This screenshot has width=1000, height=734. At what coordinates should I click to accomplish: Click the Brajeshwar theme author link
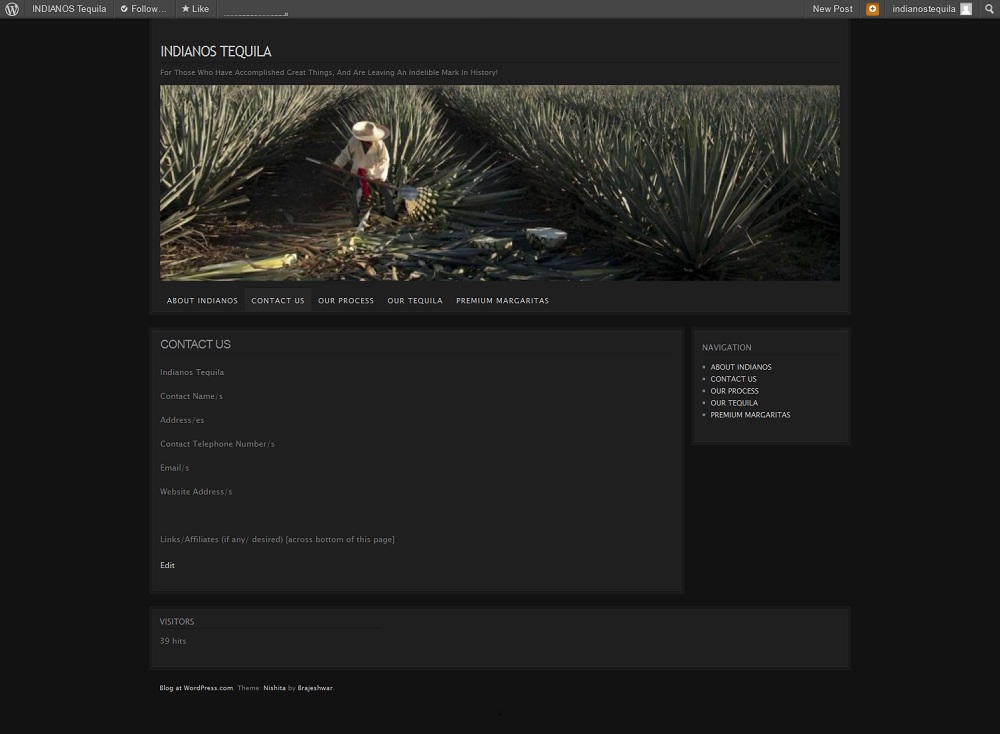(x=315, y=688)
